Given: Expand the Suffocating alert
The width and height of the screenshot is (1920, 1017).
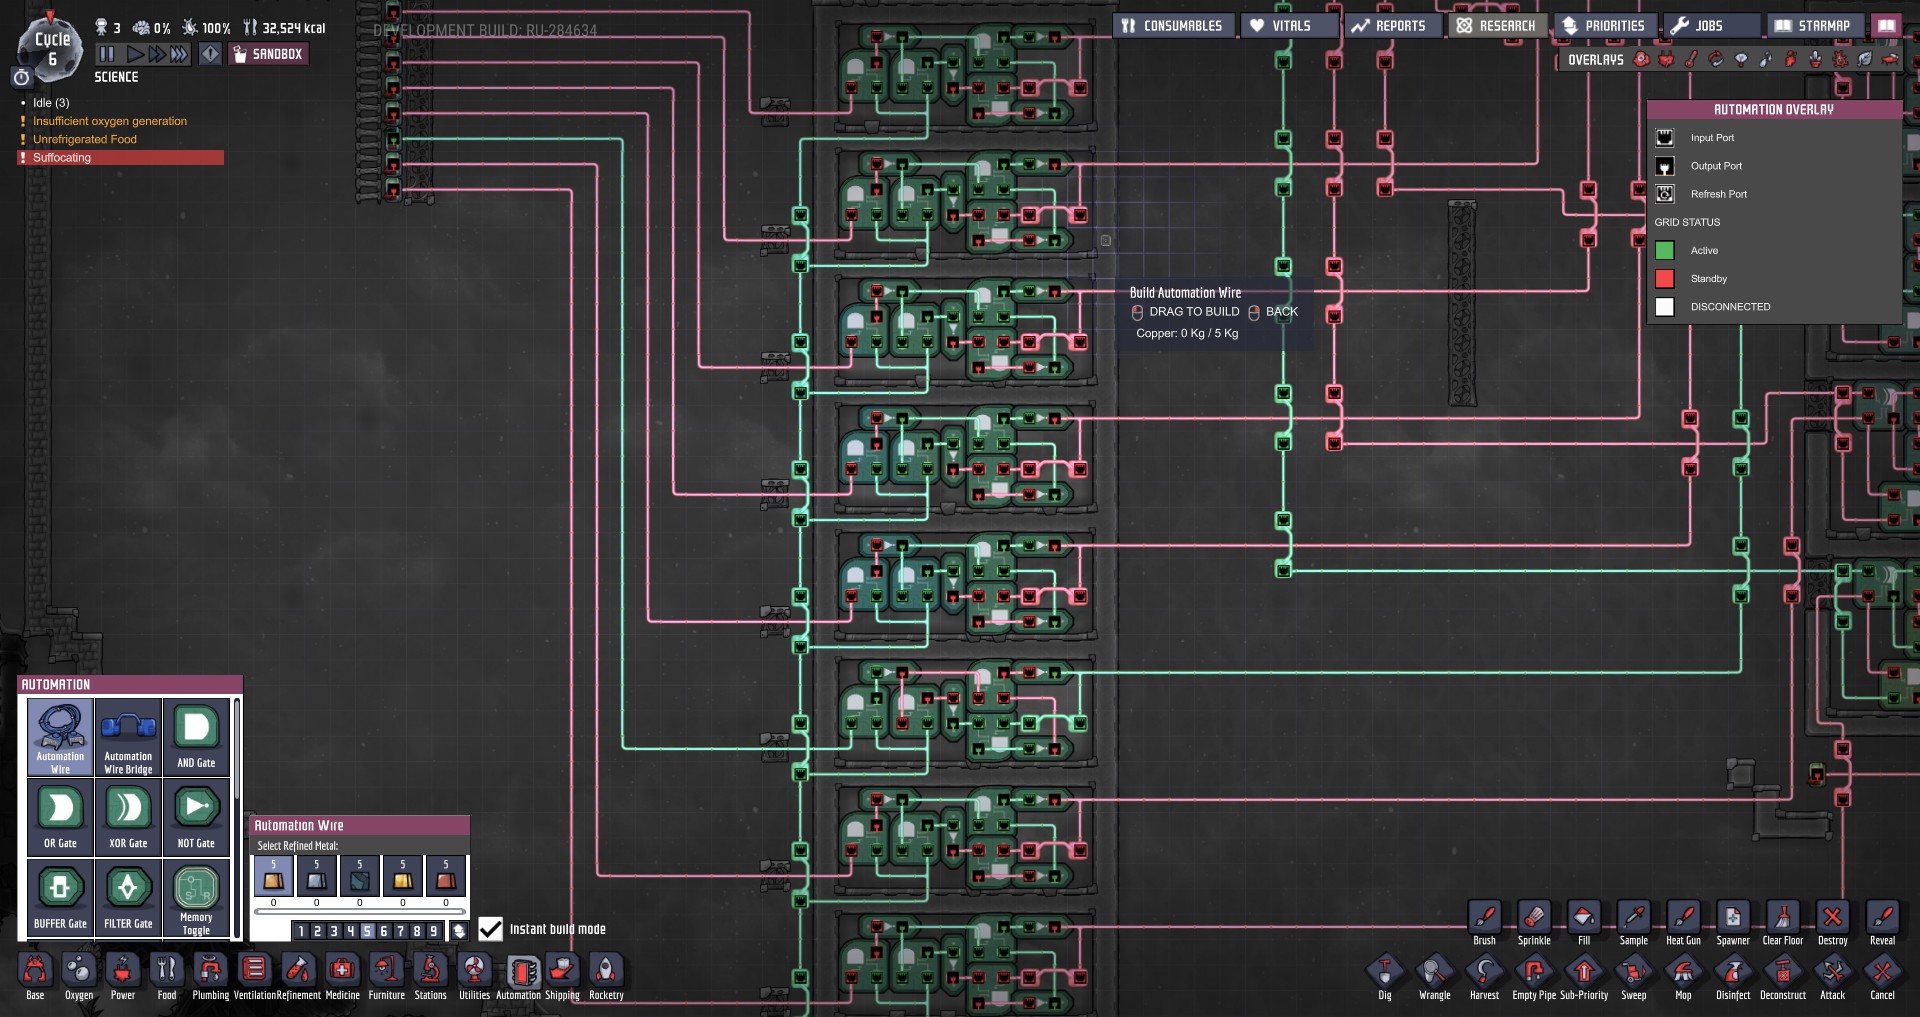Looking at the screenshot, I should (x=62, y=158).
